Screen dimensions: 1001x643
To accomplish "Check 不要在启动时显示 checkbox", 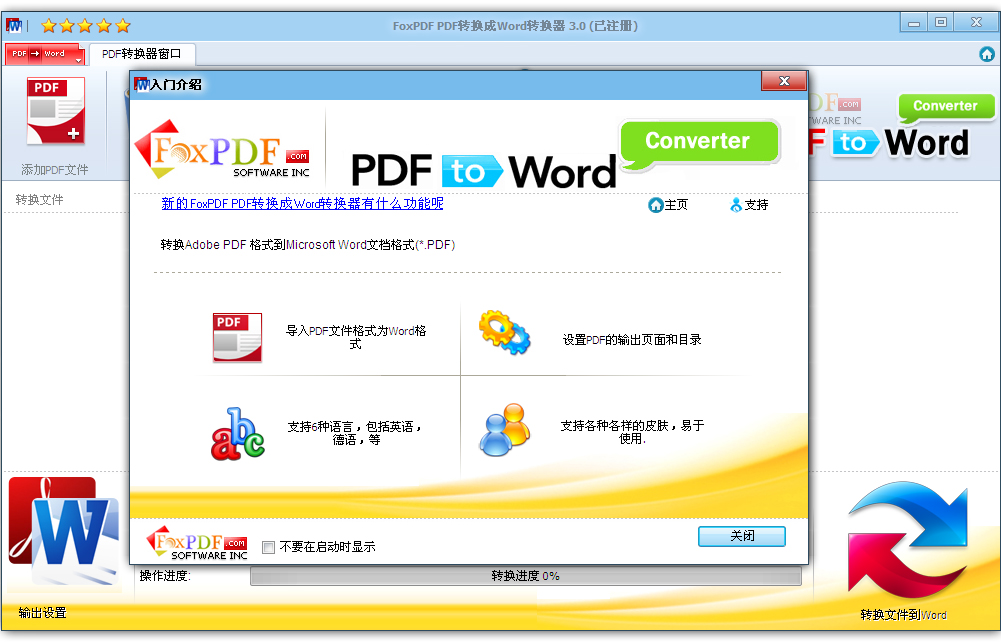I will [269, 547].
